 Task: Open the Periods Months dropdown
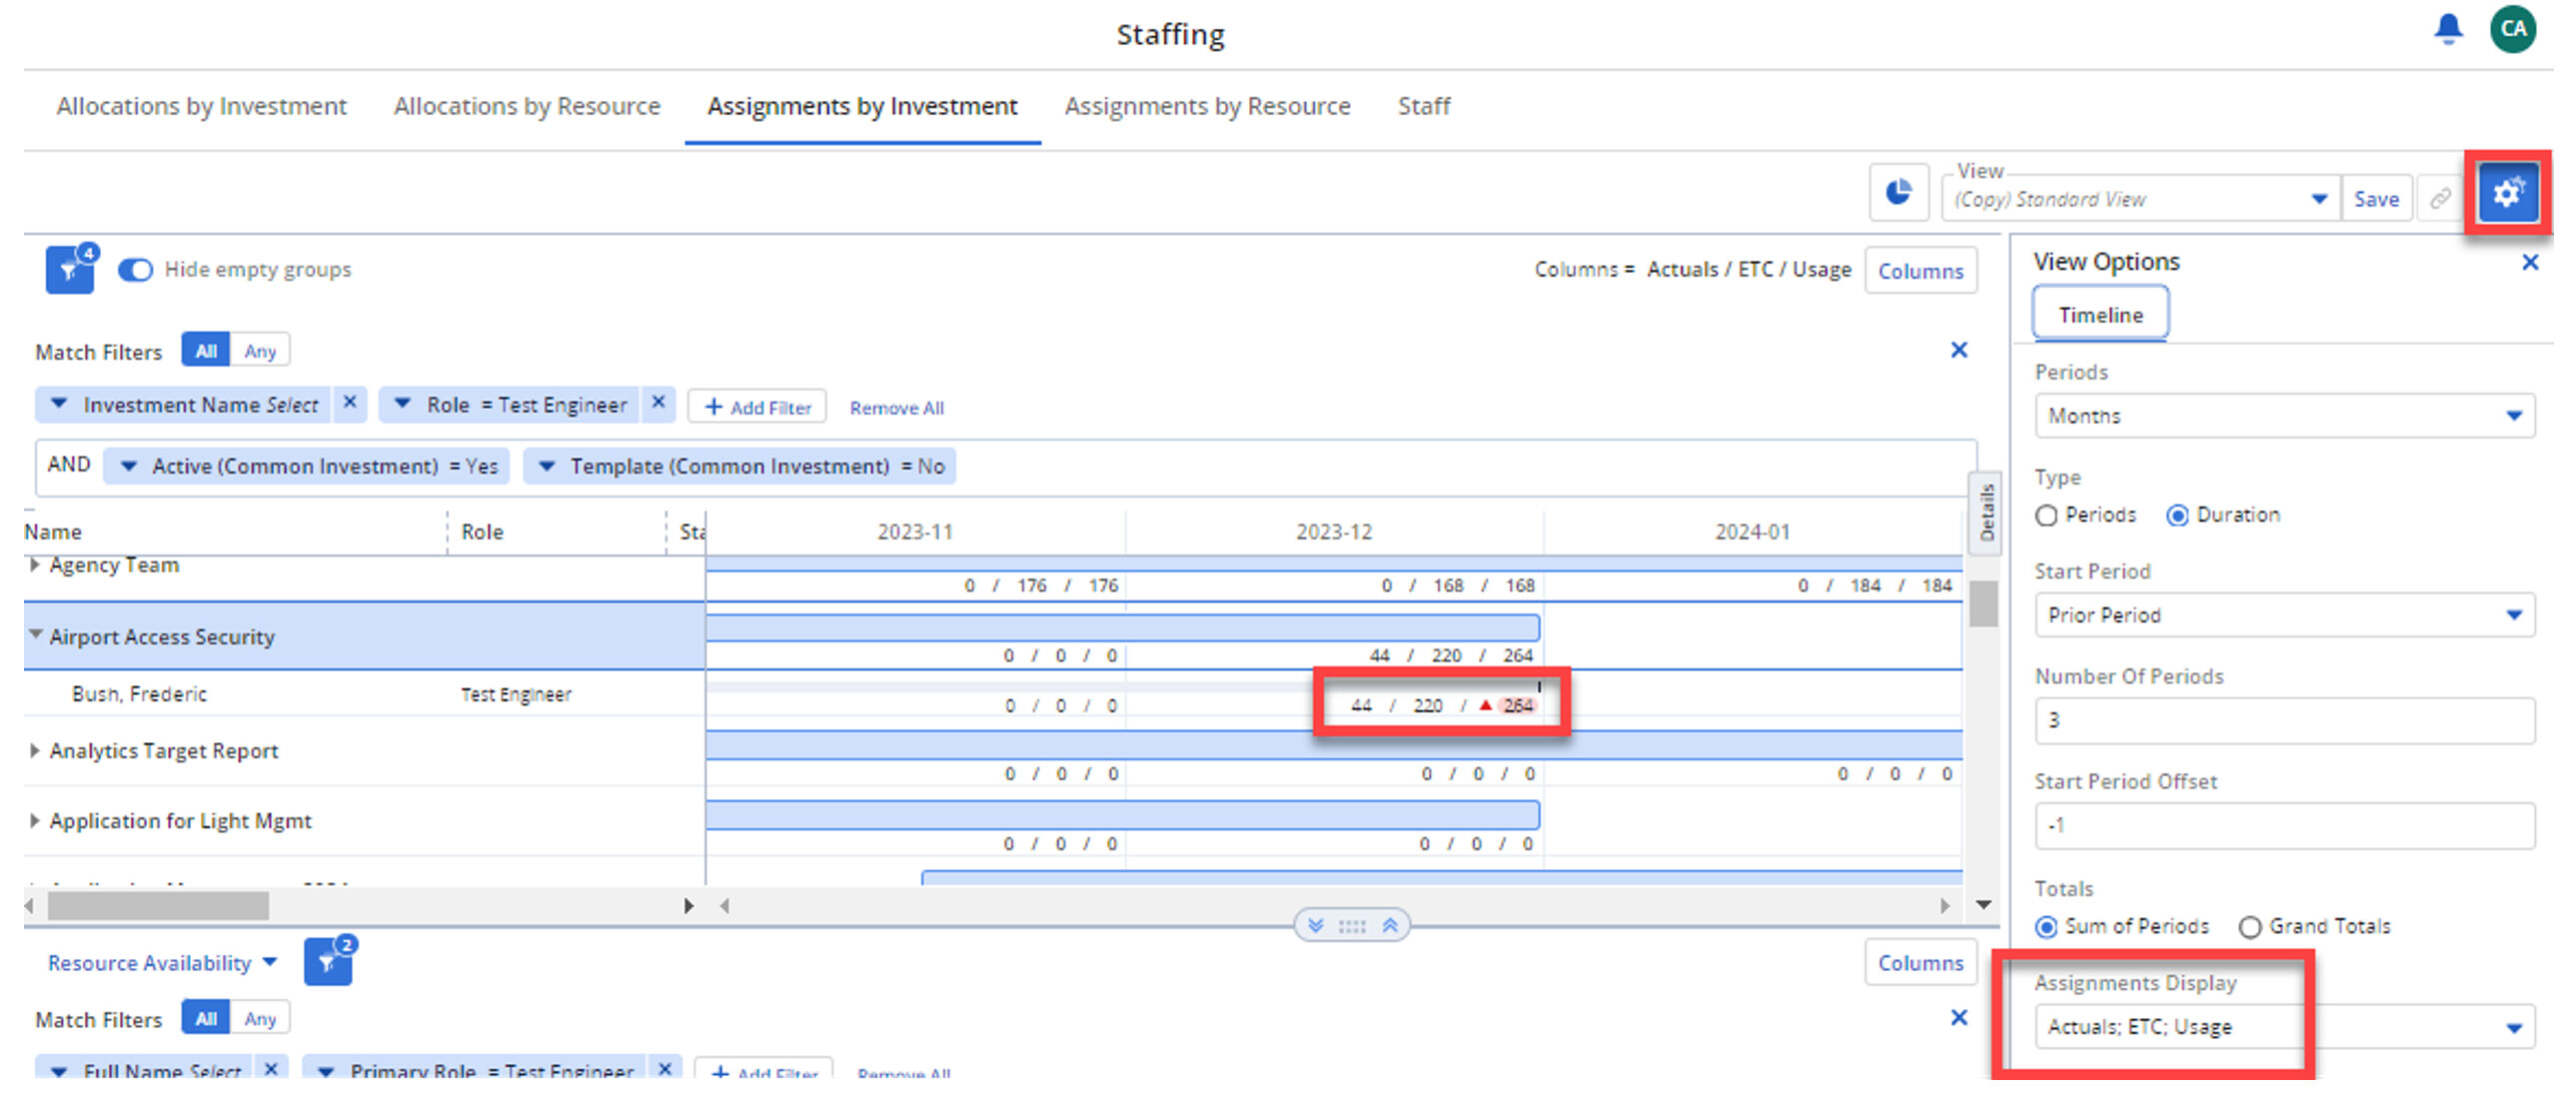tap(2284, 416)
